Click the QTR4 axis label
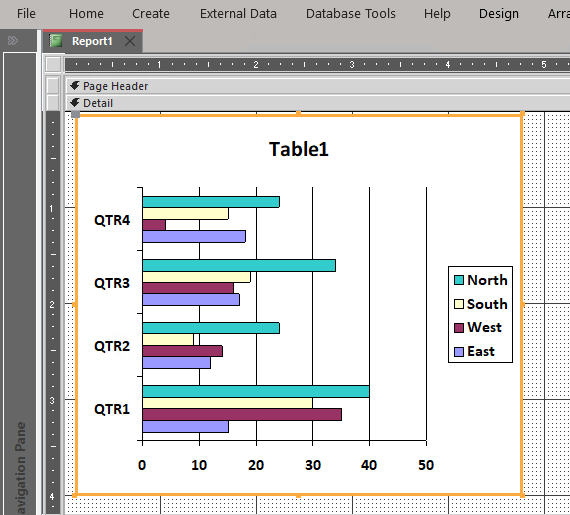 112,220
